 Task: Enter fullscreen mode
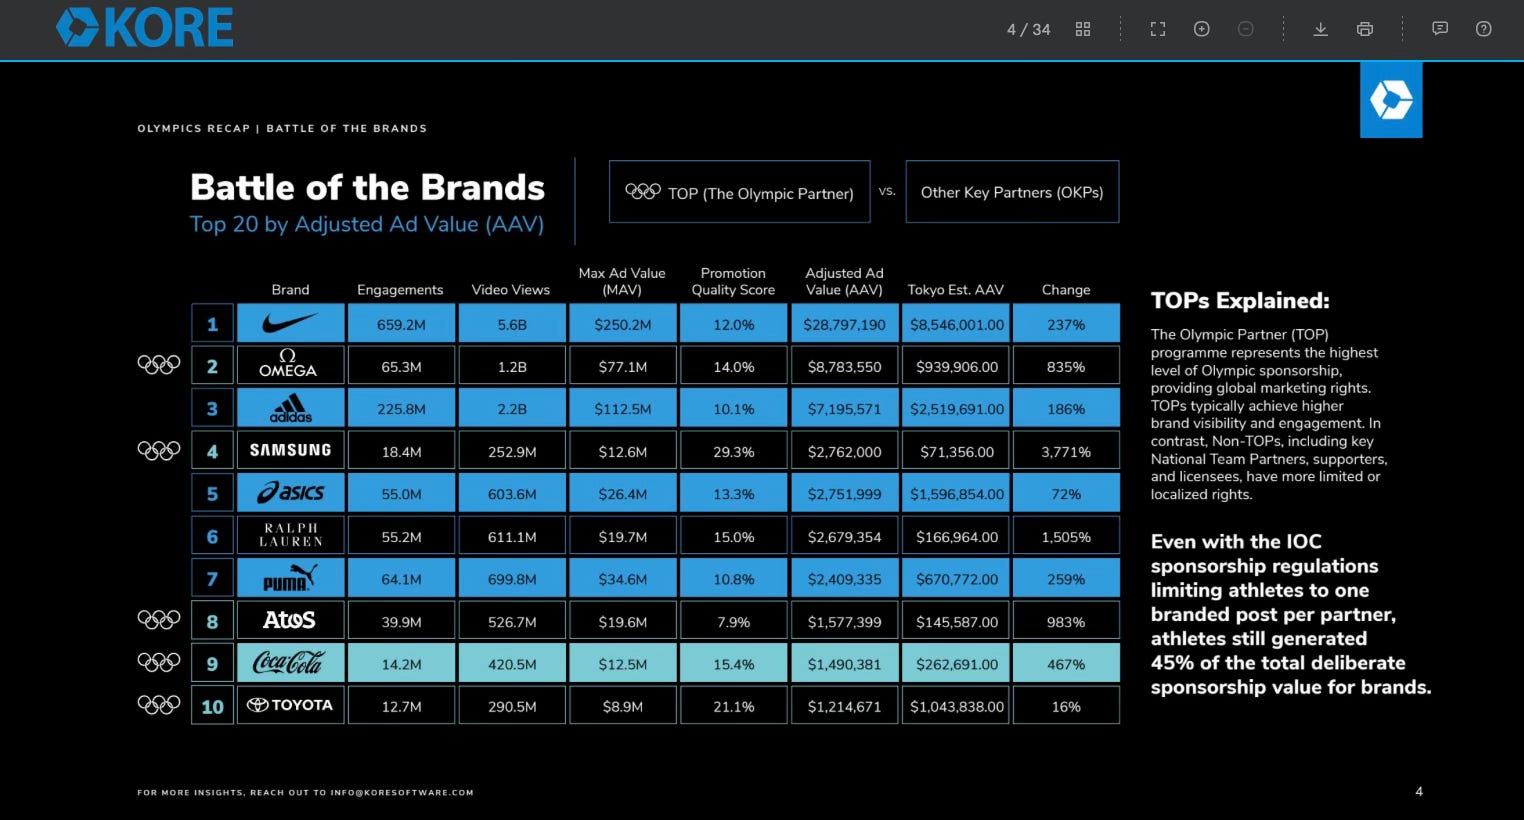click(x=1158, y=29)
